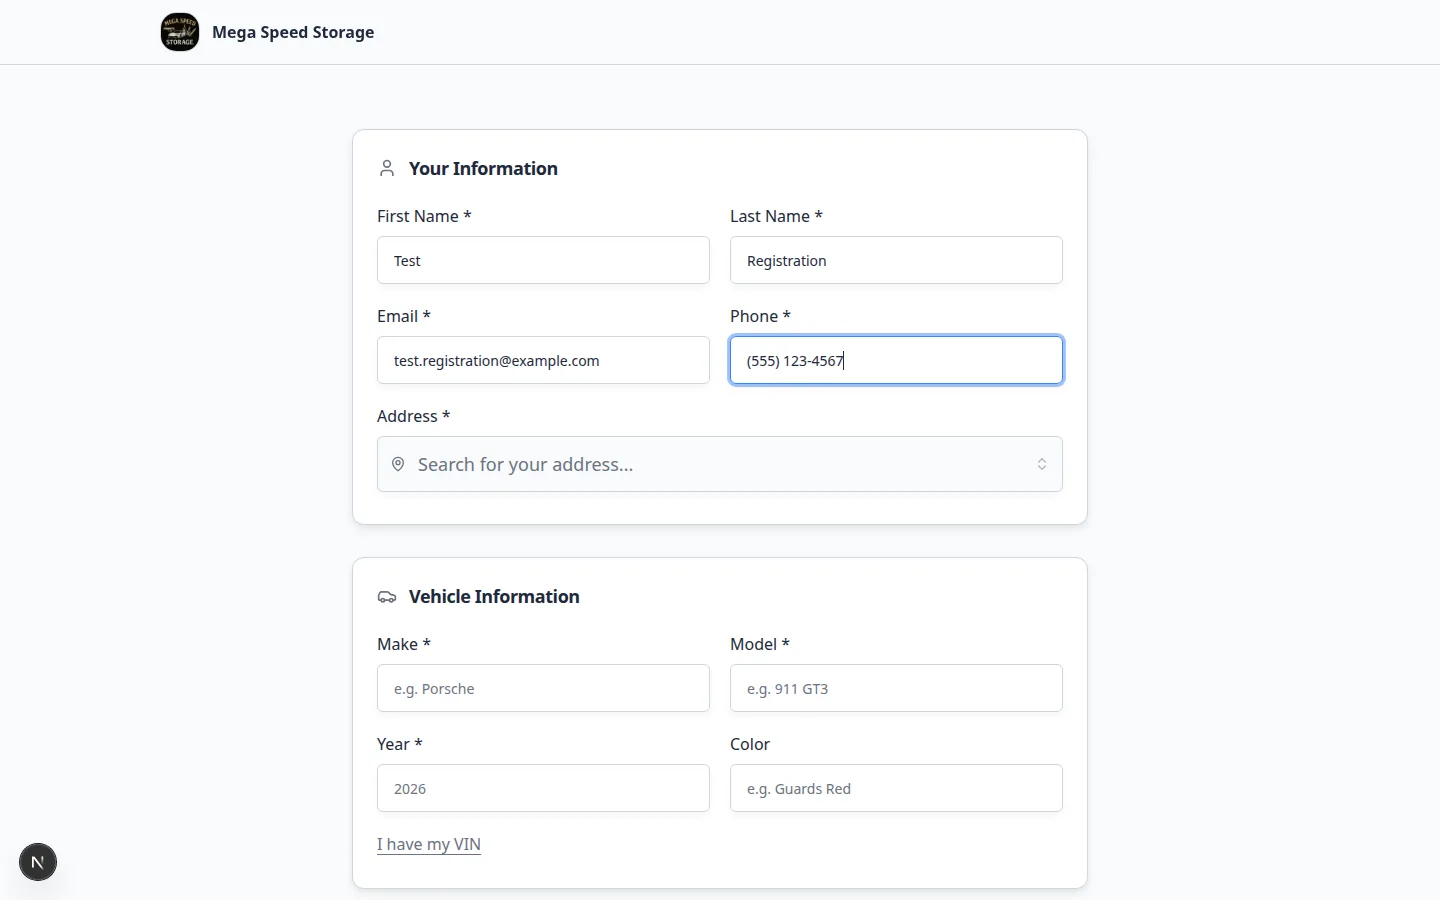Viewport: 1440px width, 900px height.
Task: Click into the Email input field
Action: 543,360
